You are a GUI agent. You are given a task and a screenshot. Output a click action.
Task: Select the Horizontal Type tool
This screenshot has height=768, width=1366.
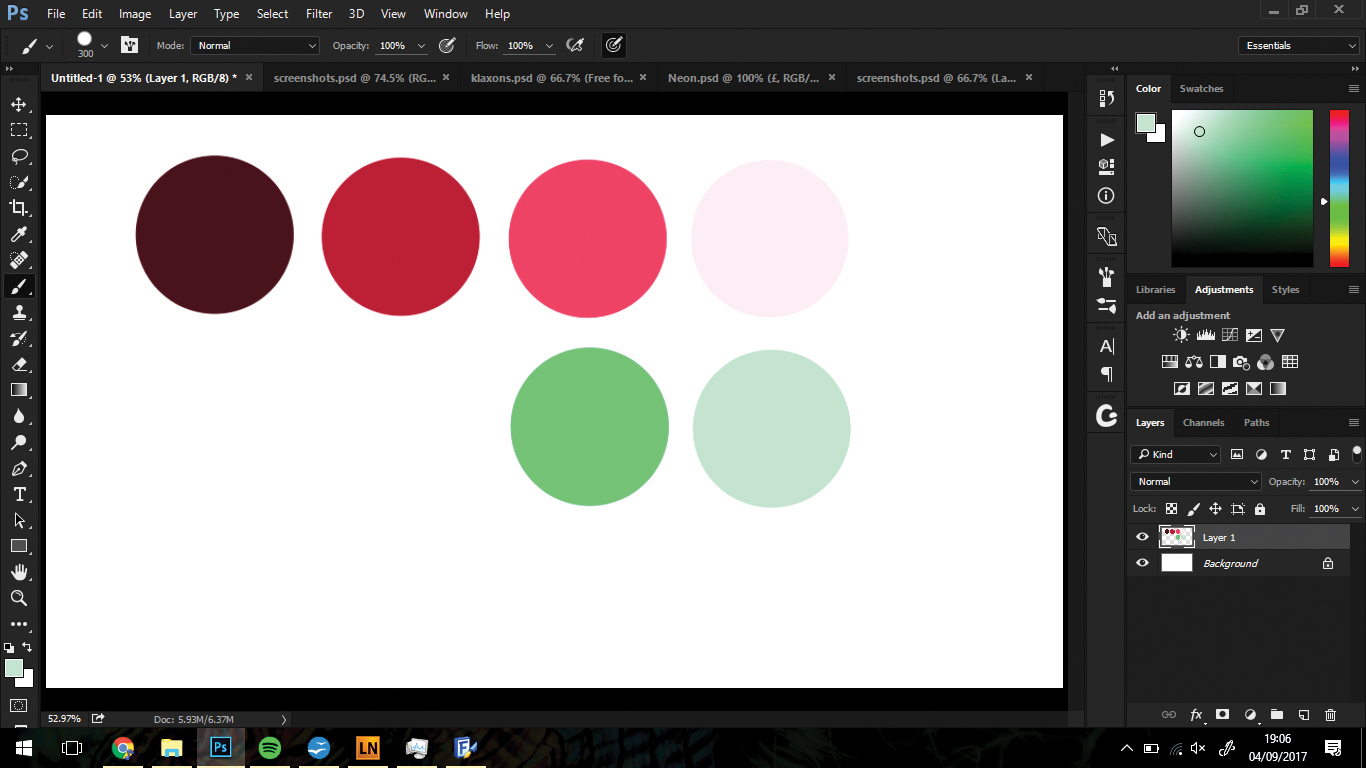point(18,494)
